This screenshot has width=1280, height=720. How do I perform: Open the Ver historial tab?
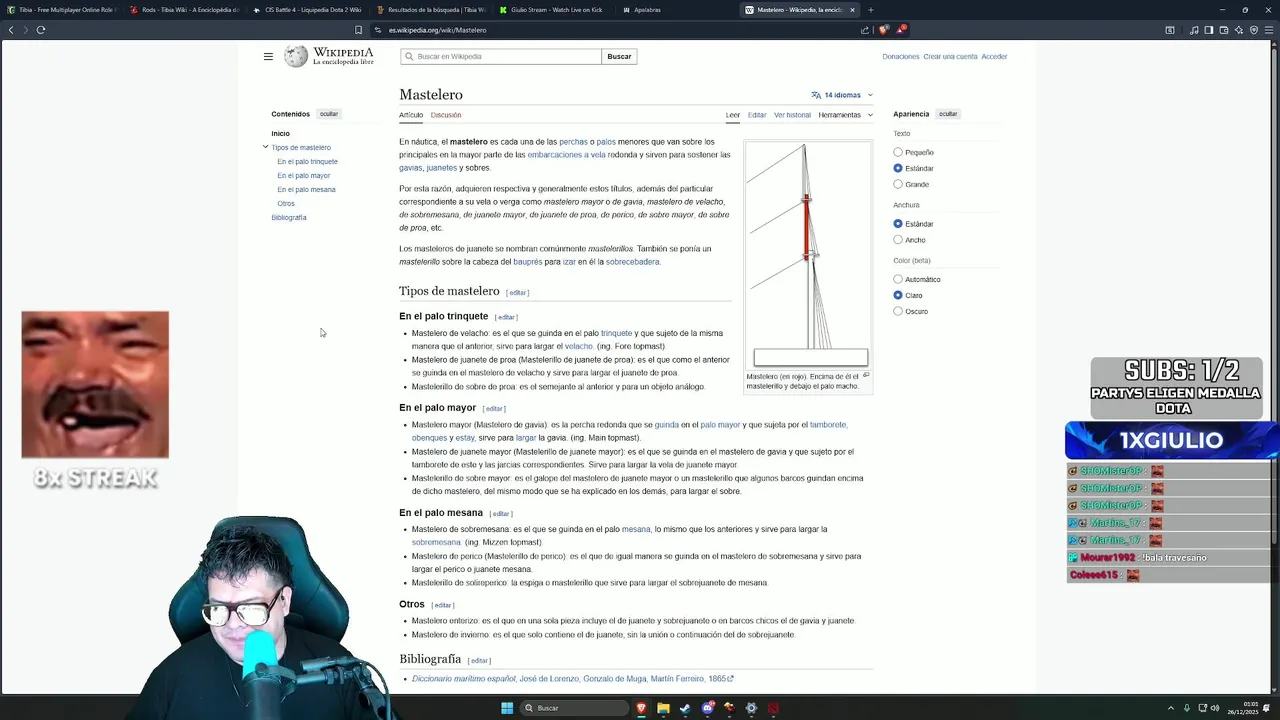click(792, 115)
